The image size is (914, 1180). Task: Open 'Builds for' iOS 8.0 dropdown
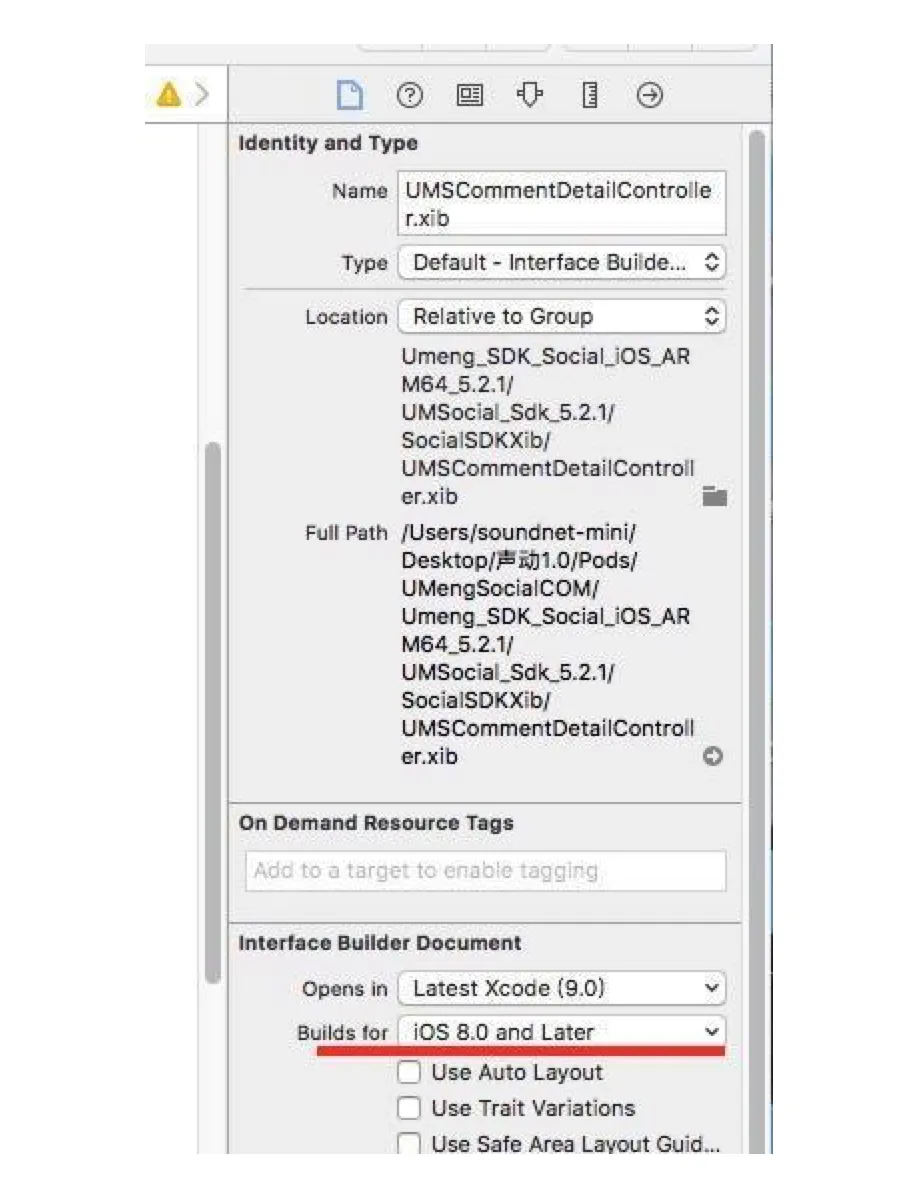point(562,1031)
